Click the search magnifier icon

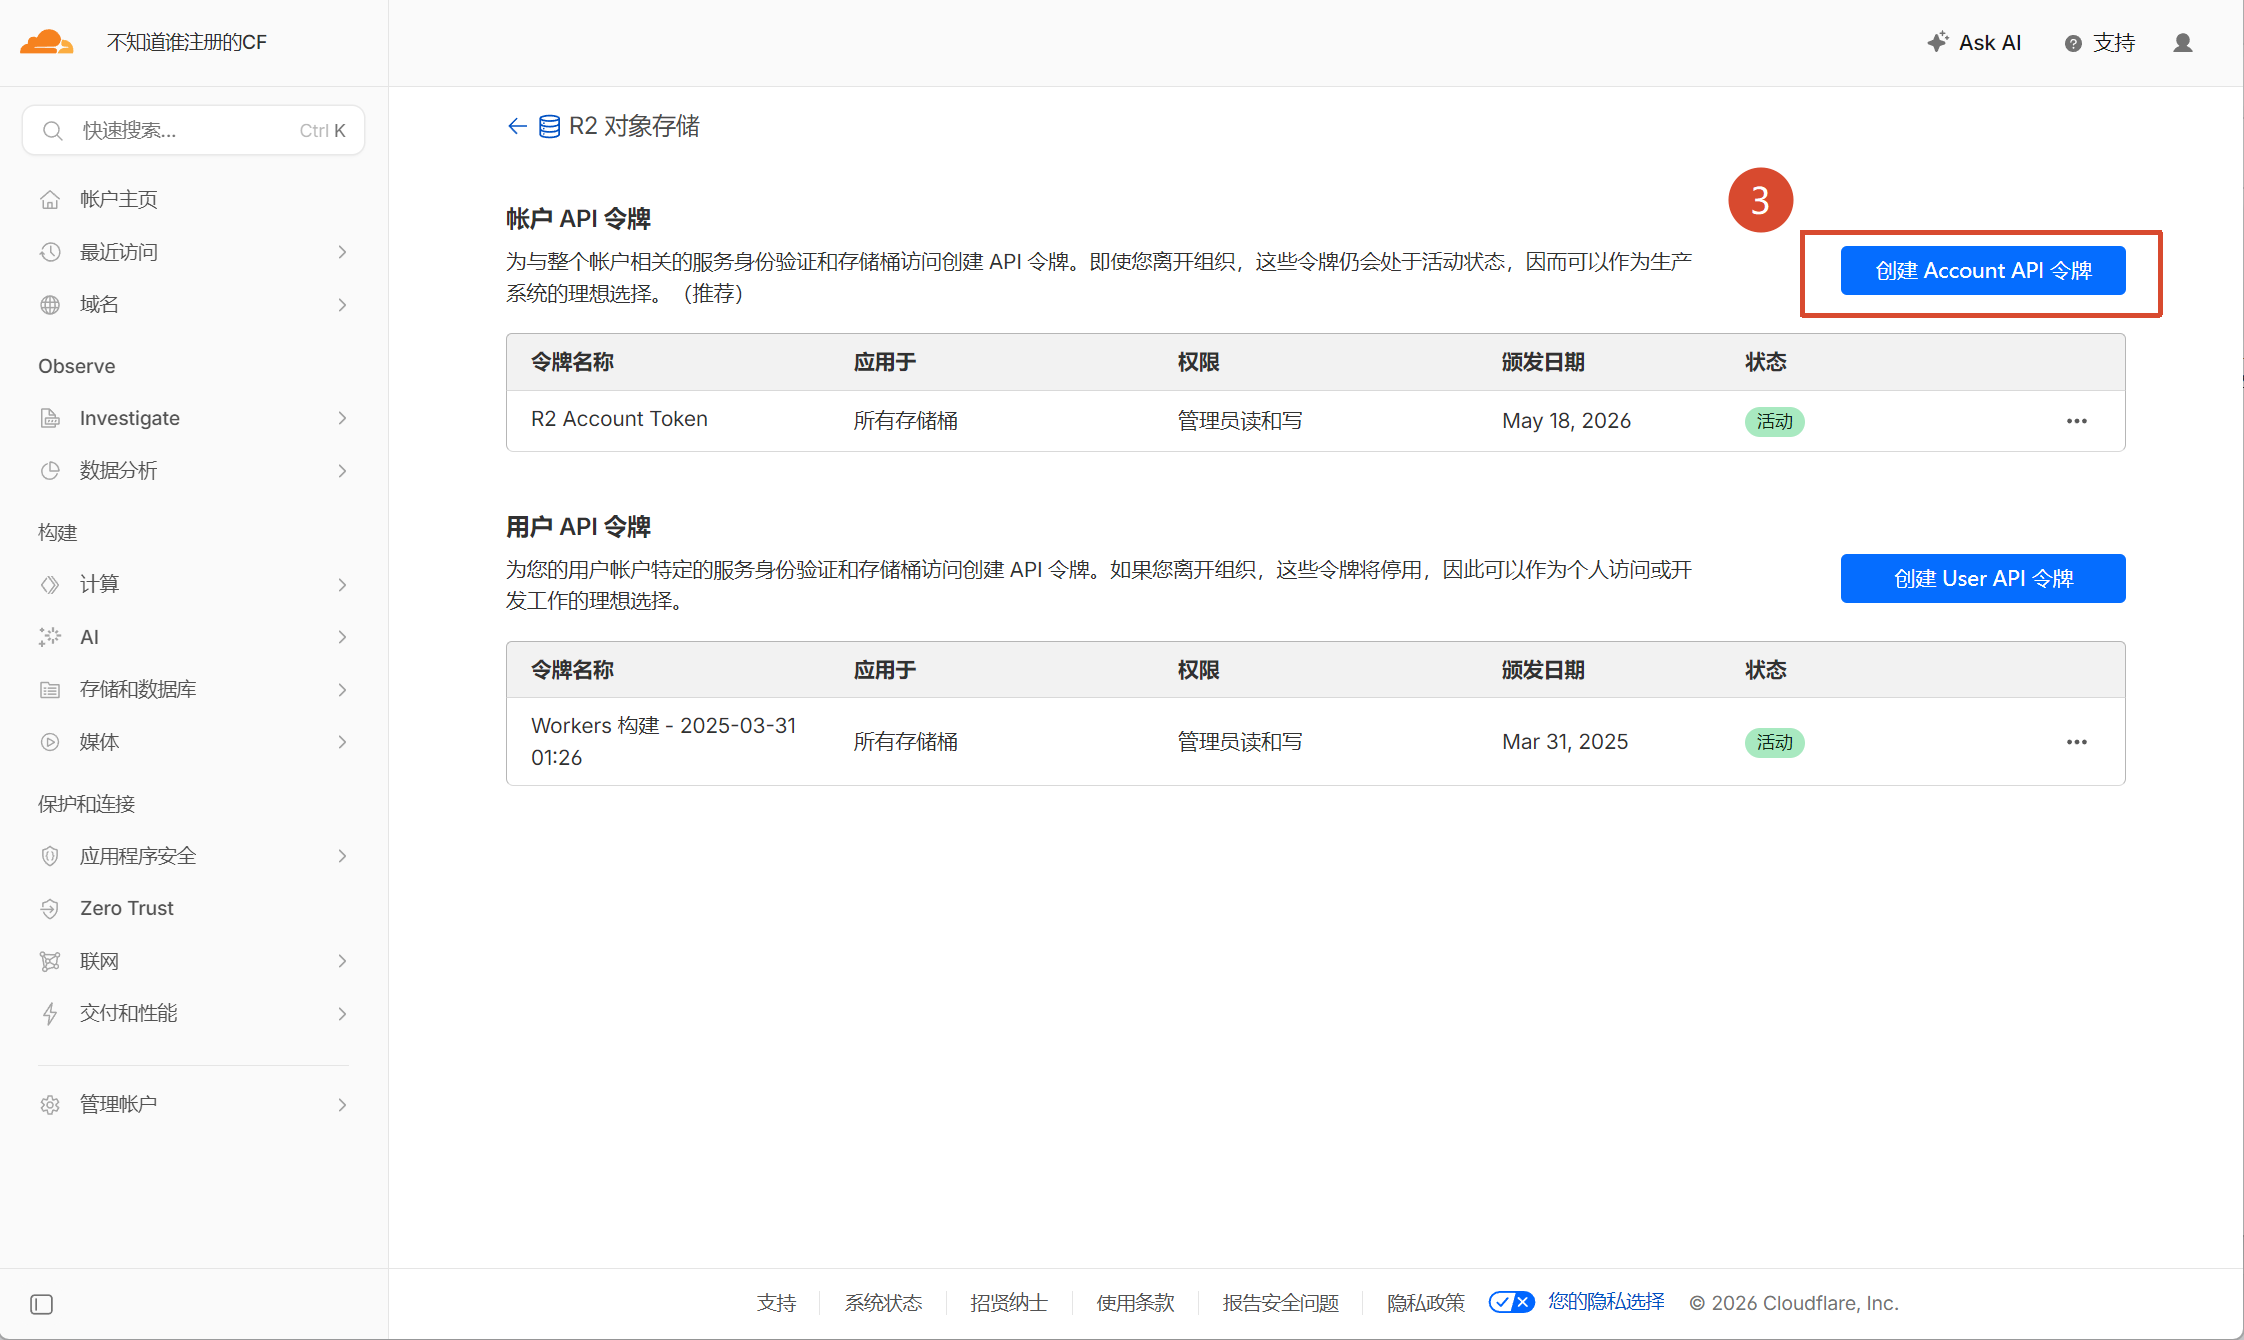(x=53, y=131)
